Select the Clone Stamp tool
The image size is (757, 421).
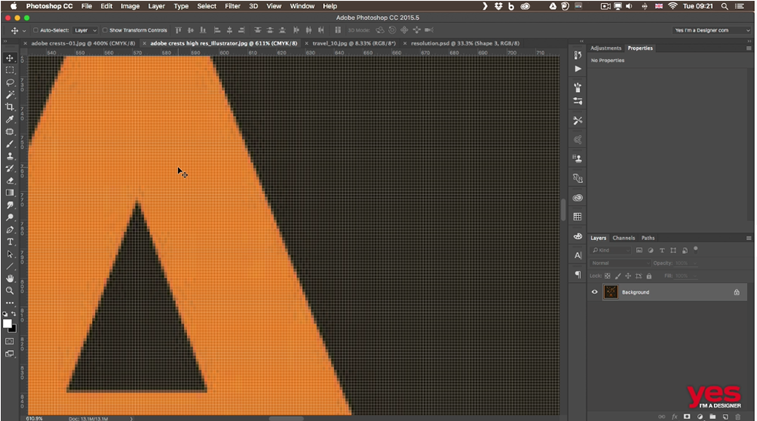click(x=10, y=156)
